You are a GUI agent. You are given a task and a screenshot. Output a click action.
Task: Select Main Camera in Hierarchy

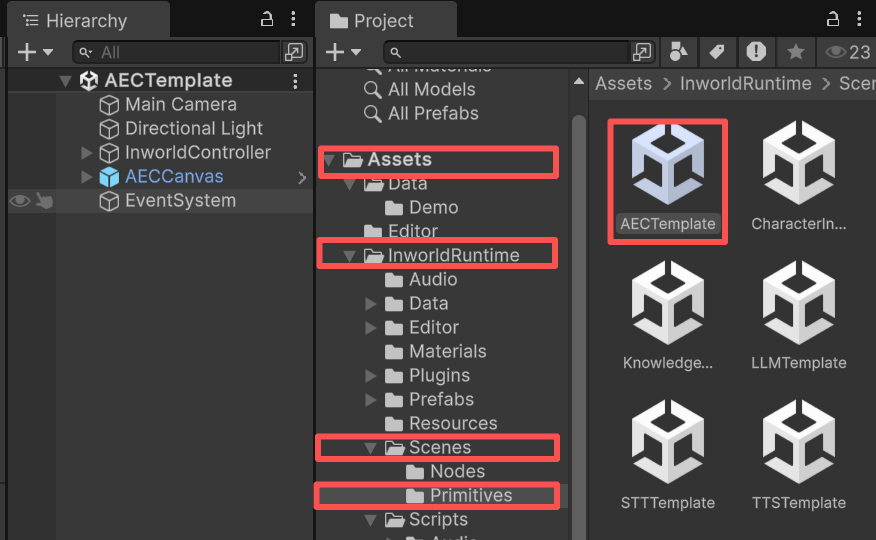tap(180, 104)
